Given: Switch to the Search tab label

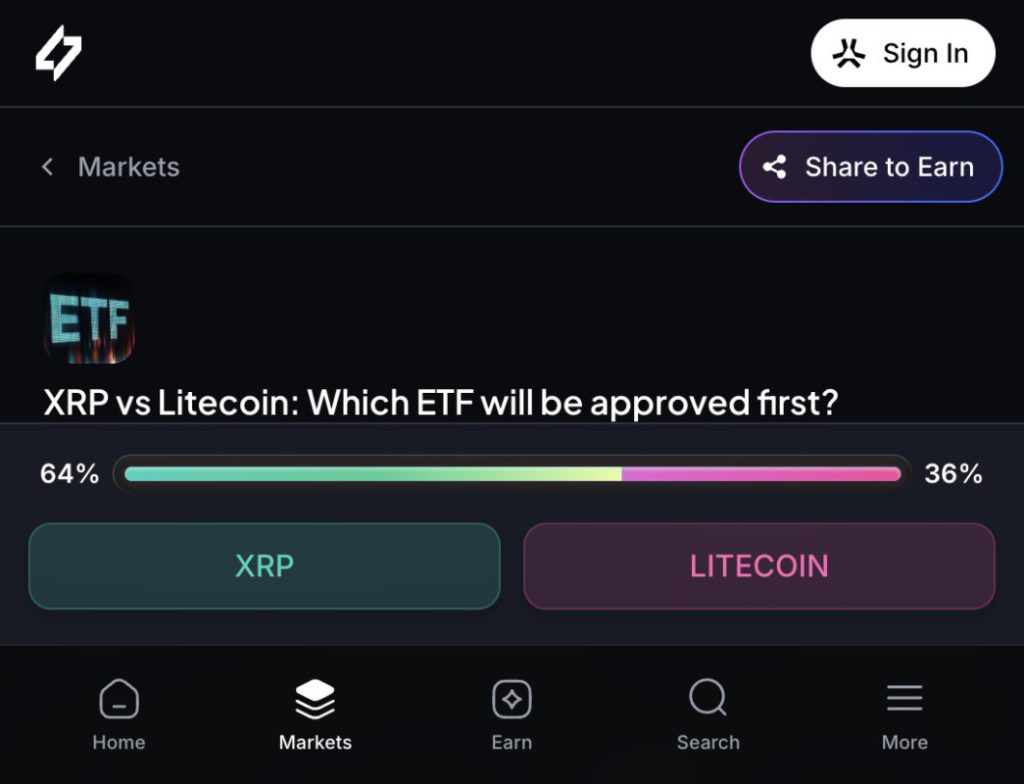Looking at the screenshot, I should click(x=708, y=742).
